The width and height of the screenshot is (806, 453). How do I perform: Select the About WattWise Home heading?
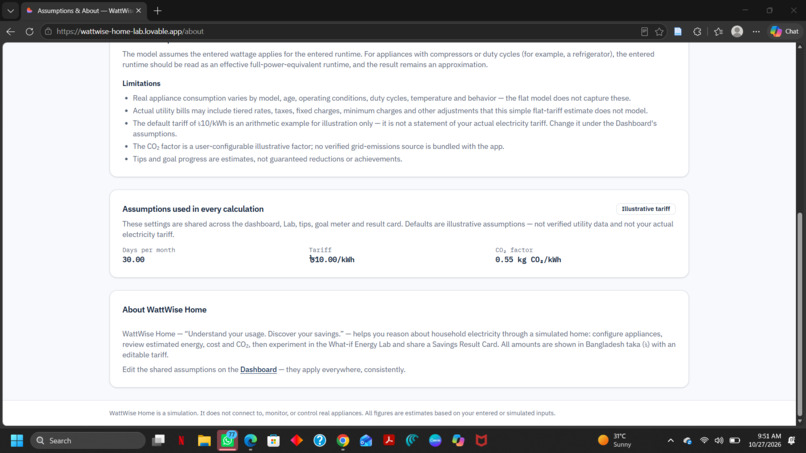pos(164,310)
